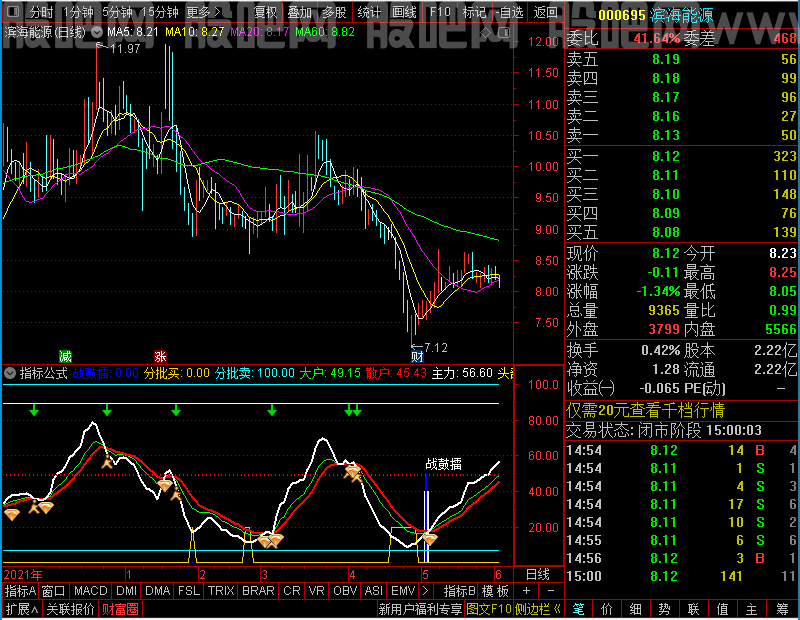Click the 窗口 window button
This screenshot has width=800, height=620.
point(54,591)
